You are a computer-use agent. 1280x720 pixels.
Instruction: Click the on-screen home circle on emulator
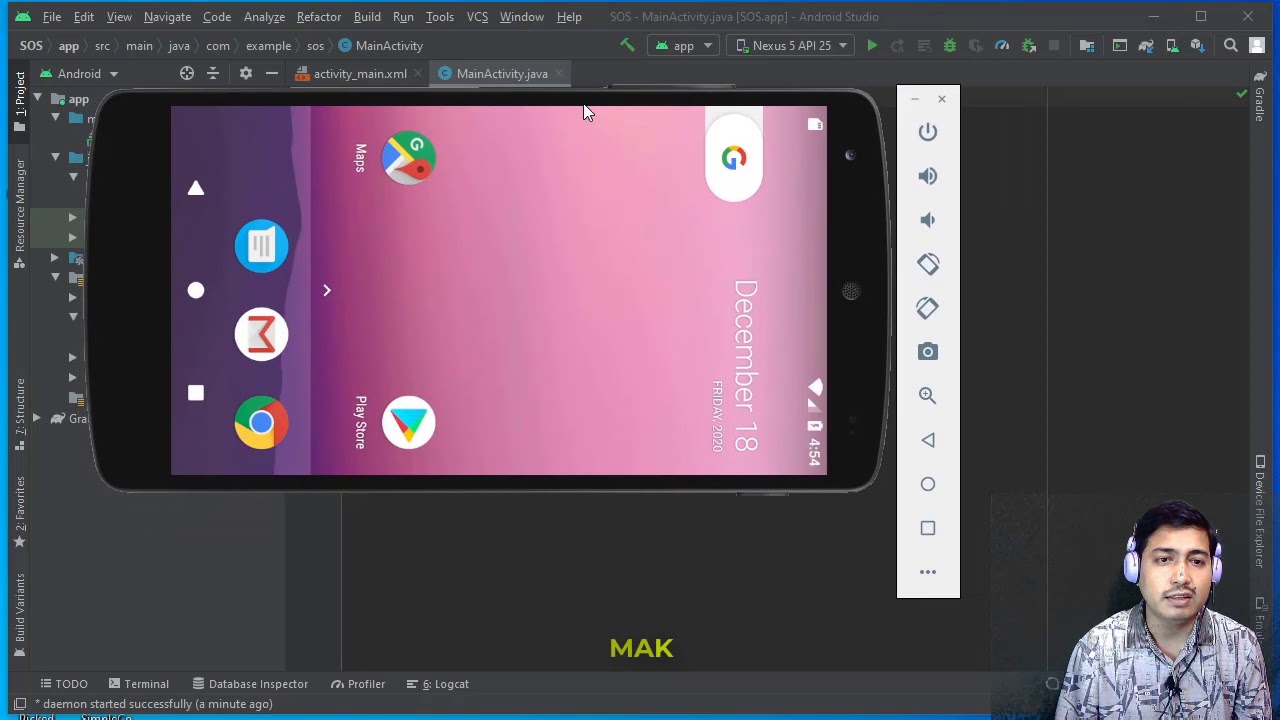point(196,290)
